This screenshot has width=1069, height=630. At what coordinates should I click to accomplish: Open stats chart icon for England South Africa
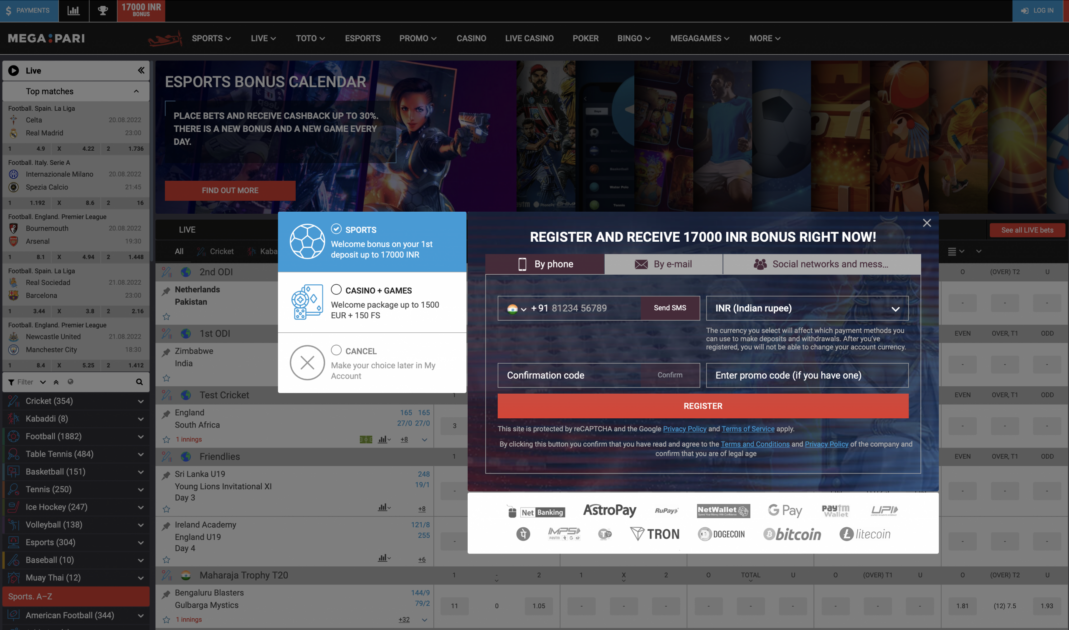click(384, 440)
